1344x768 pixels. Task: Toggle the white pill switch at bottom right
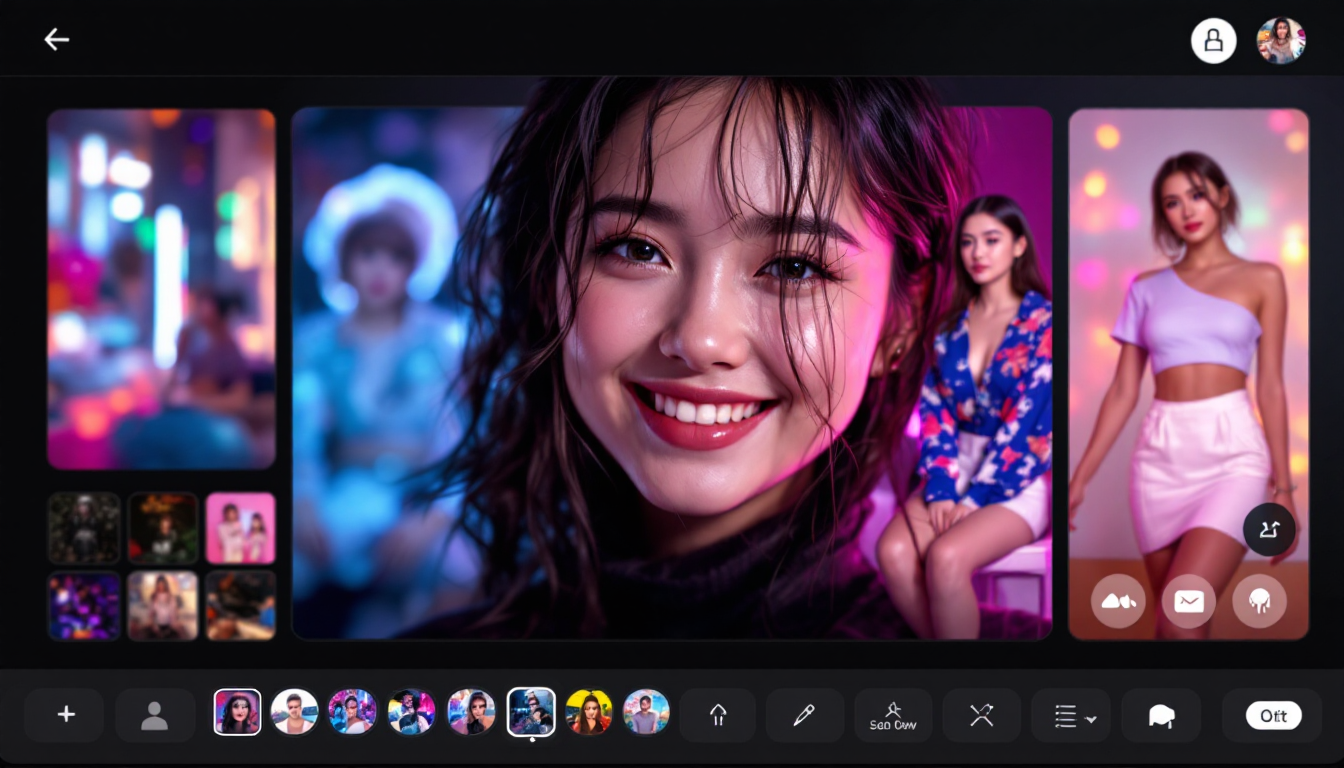tap(1273, 715)
